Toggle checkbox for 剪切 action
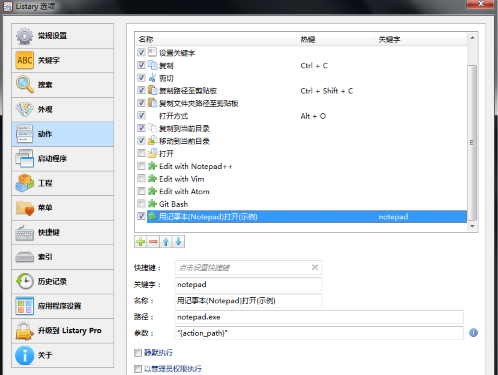Screen dimensions: 498x375 [x=141, y=78]
